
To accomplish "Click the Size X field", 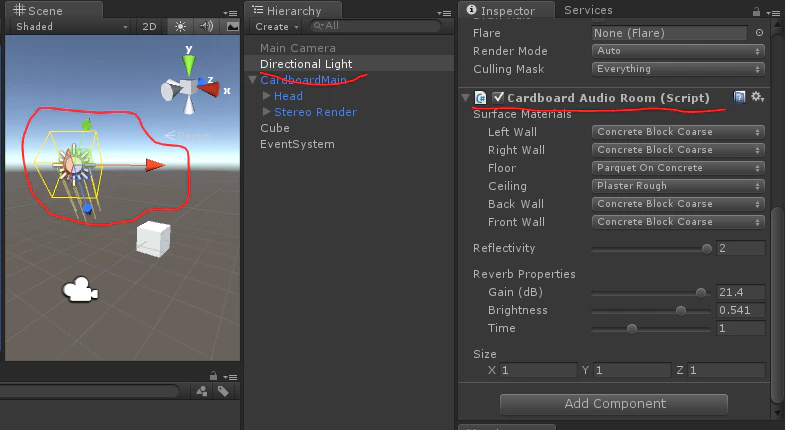I will [x=538, y=370].
